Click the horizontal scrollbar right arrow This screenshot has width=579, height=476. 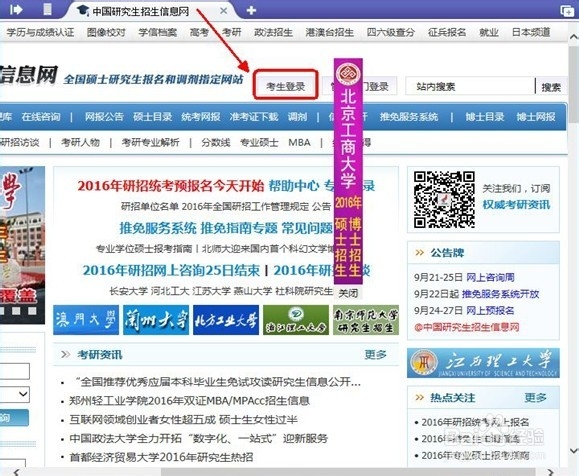tap(551, 472)
